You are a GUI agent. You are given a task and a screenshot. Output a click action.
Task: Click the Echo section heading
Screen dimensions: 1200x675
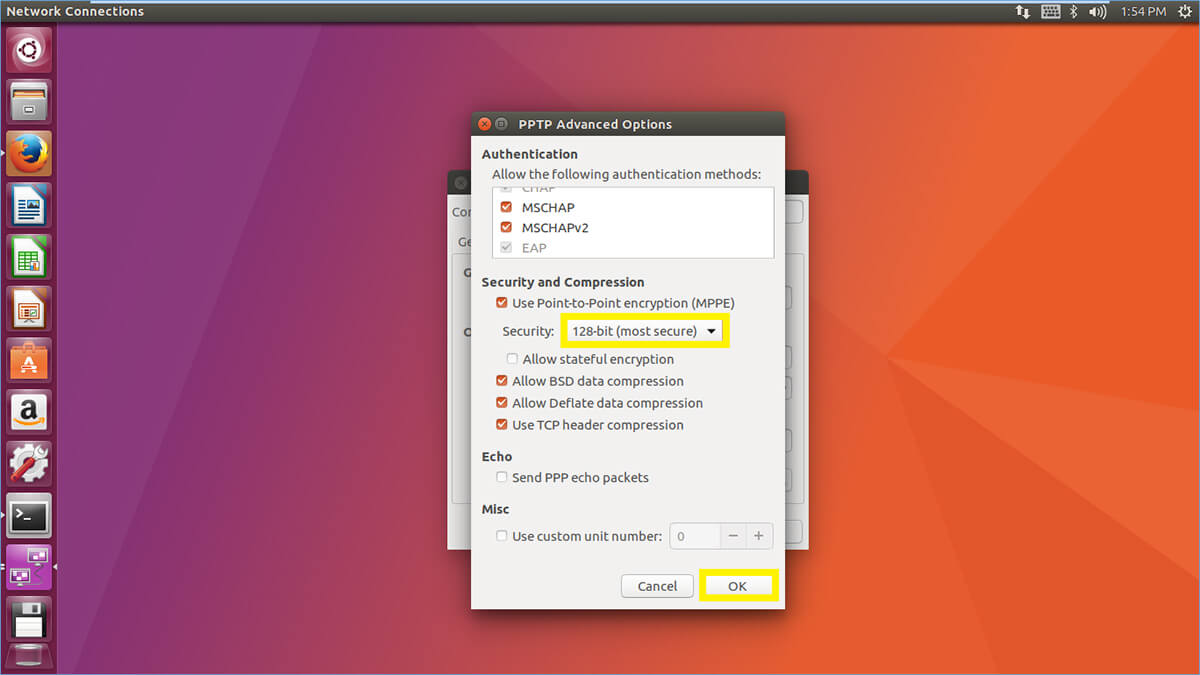[497, 456]
